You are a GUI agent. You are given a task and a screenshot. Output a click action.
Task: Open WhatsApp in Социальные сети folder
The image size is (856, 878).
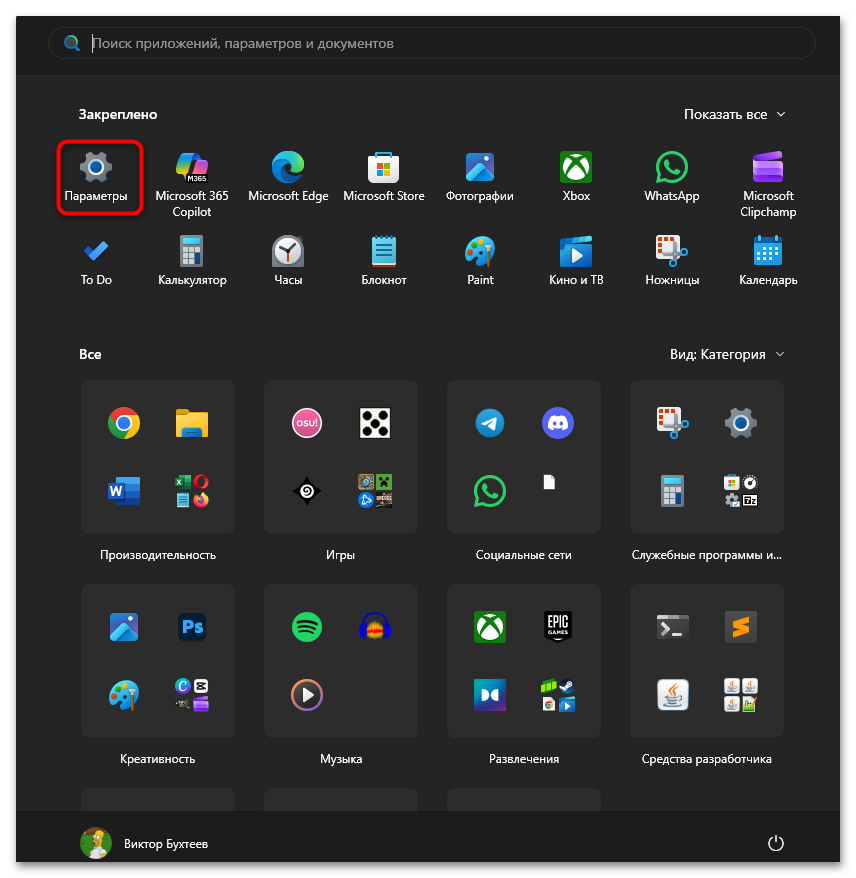(490, 491)
